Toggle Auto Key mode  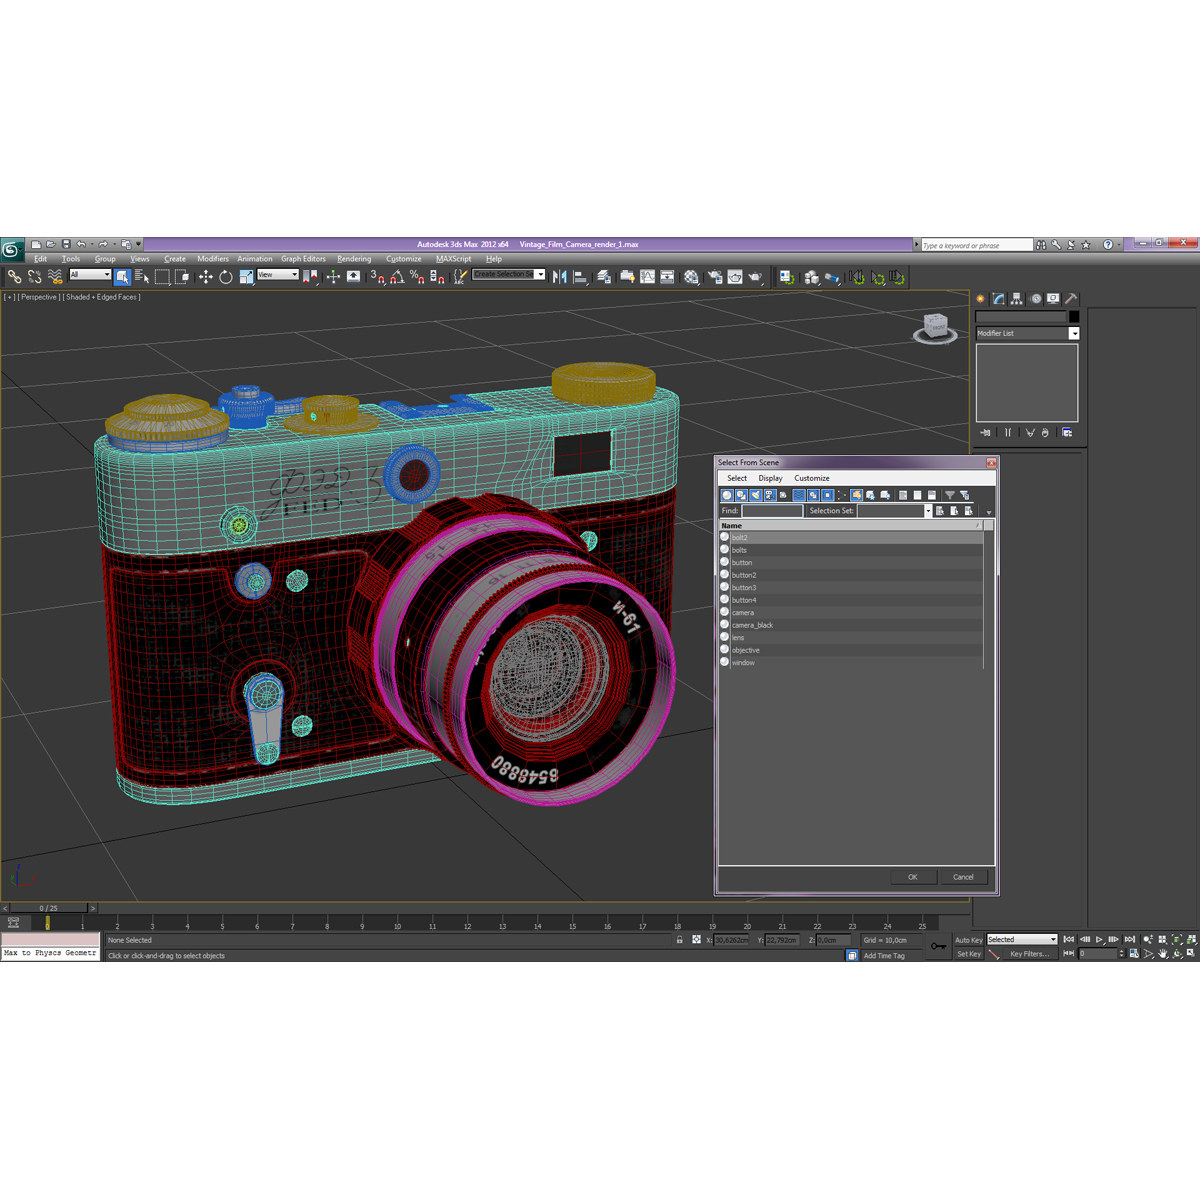click(968, 940)
